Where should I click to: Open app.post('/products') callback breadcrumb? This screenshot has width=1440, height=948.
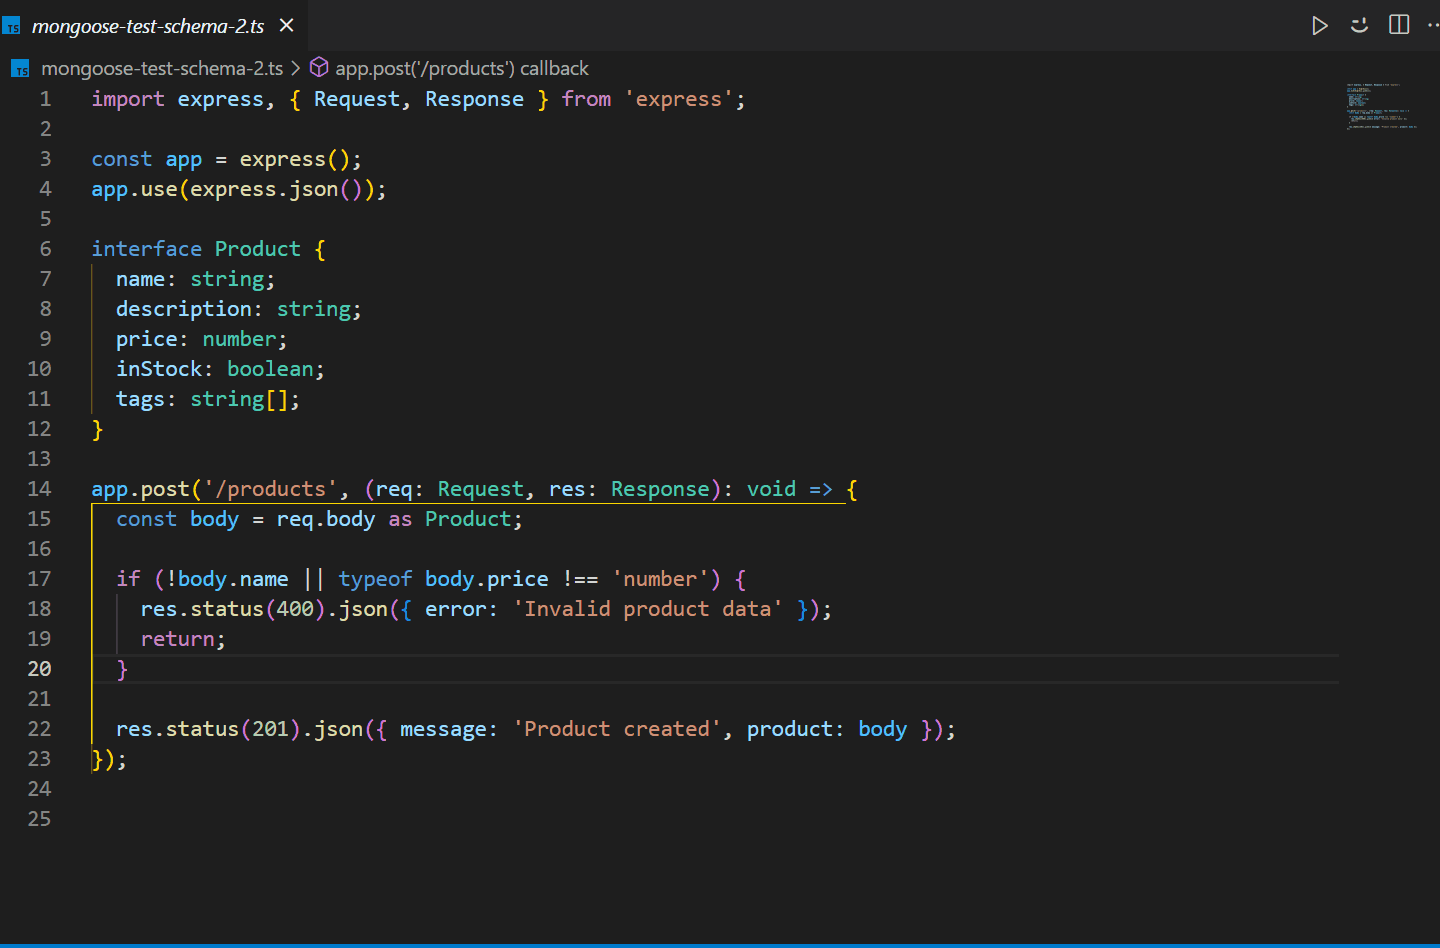coord(462,68)
